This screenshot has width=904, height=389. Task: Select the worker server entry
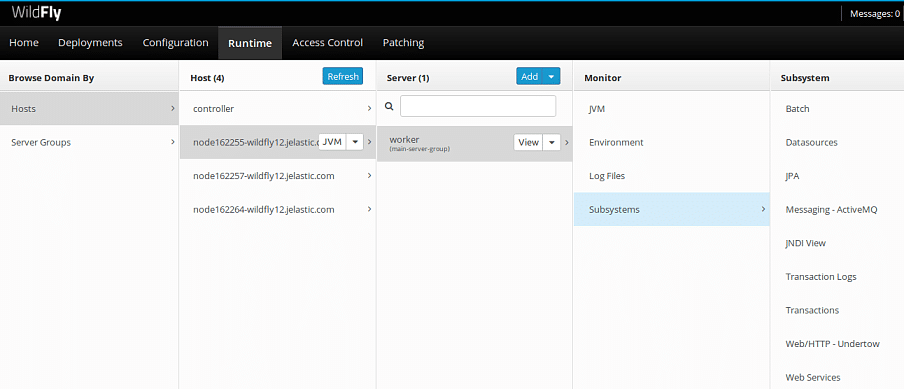coord(474,143)
